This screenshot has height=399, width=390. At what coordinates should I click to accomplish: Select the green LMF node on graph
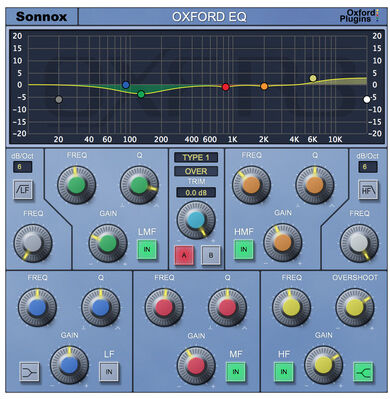point(141,94)
